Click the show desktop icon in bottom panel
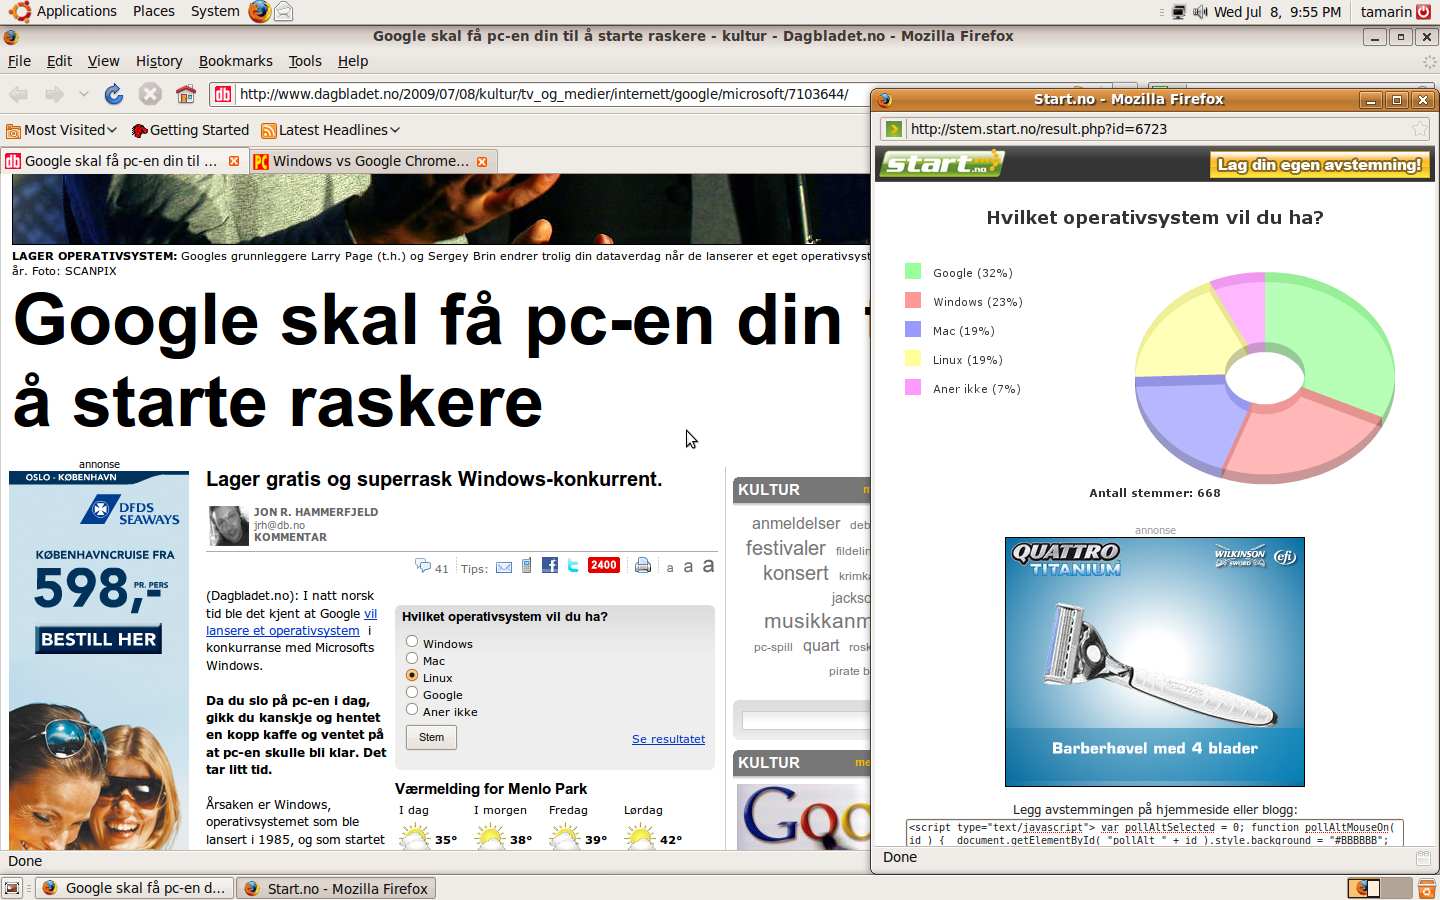 point(13,888)
